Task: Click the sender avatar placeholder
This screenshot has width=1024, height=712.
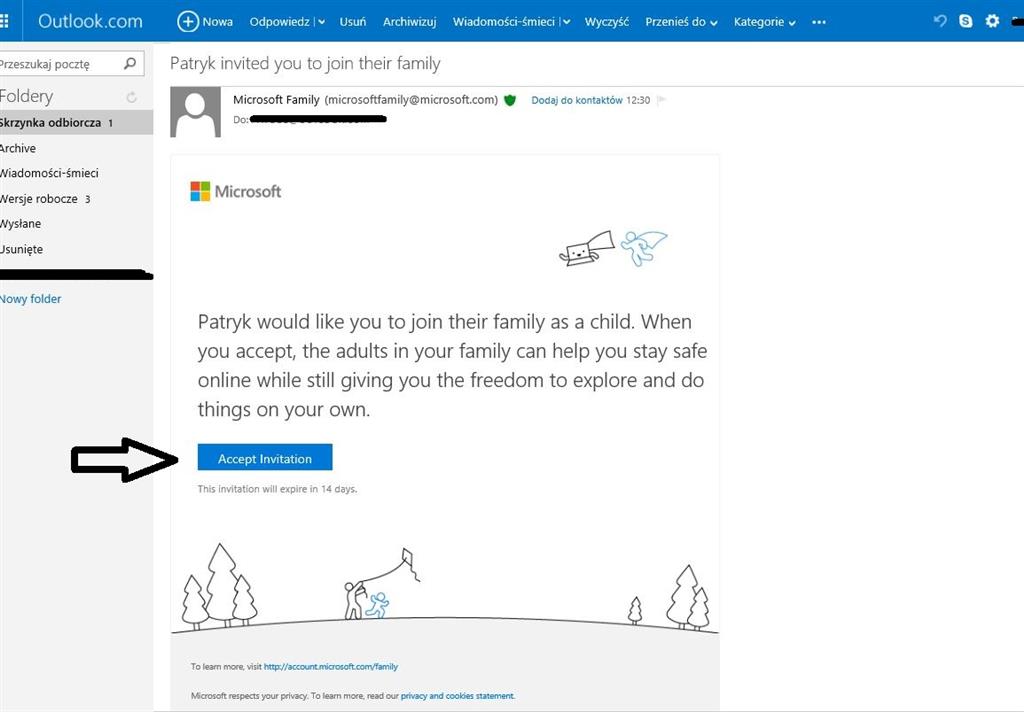Action: [195, 112]
